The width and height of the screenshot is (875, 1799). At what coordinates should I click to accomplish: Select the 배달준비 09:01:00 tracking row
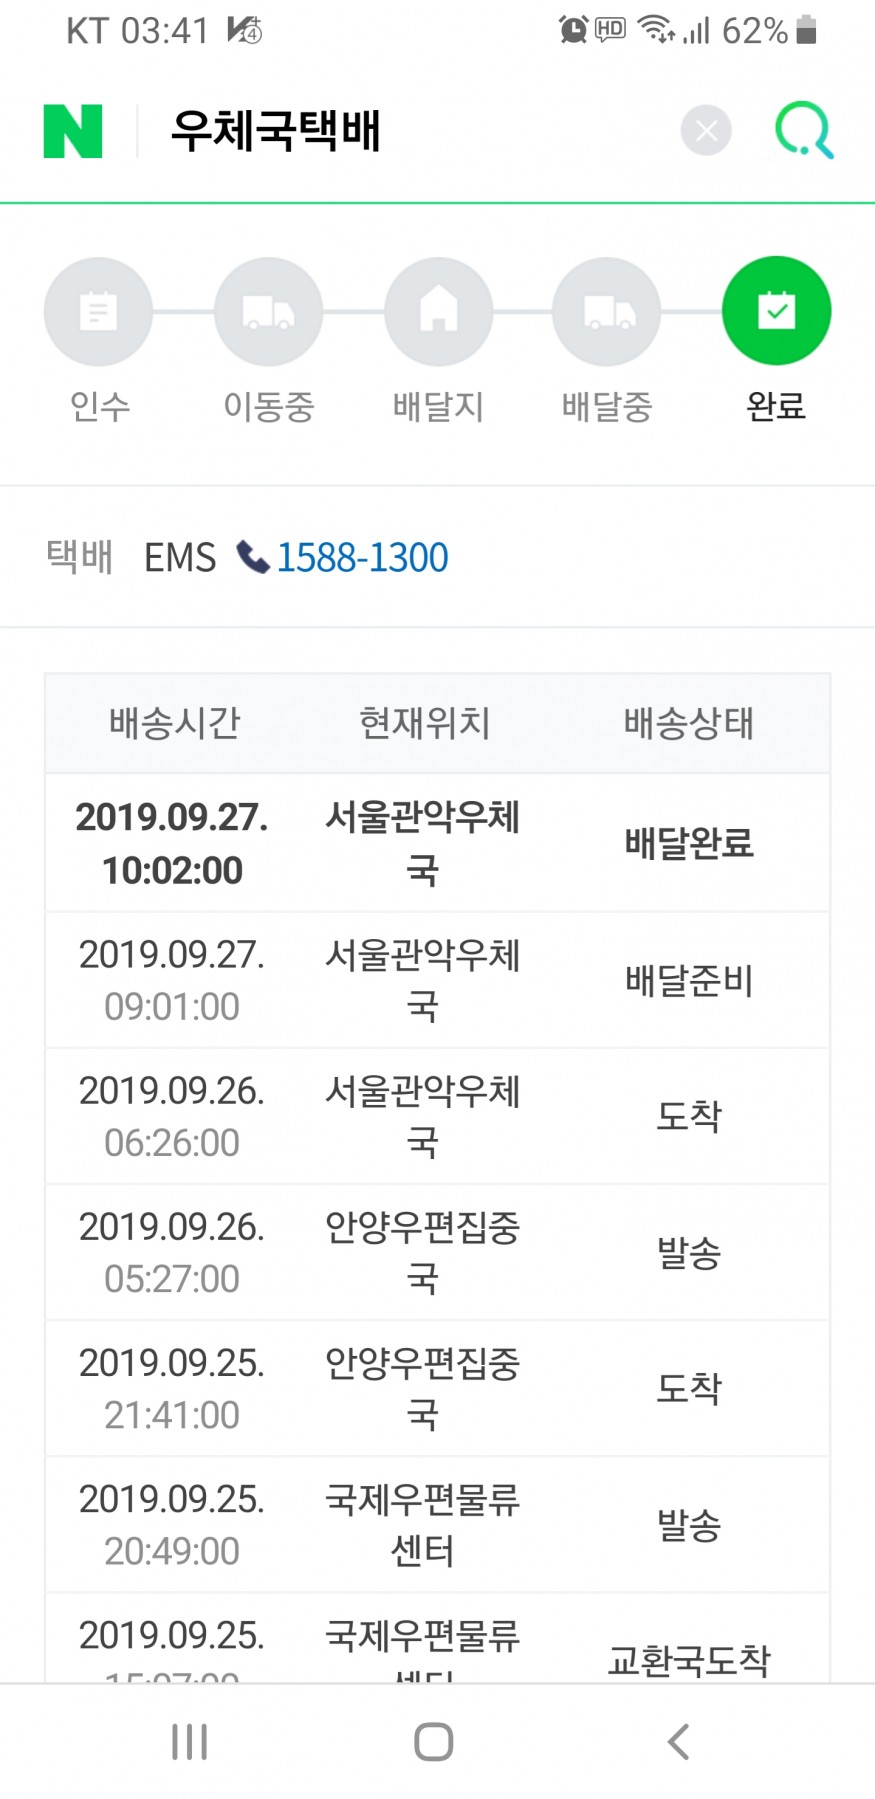[x=437, y=980]
